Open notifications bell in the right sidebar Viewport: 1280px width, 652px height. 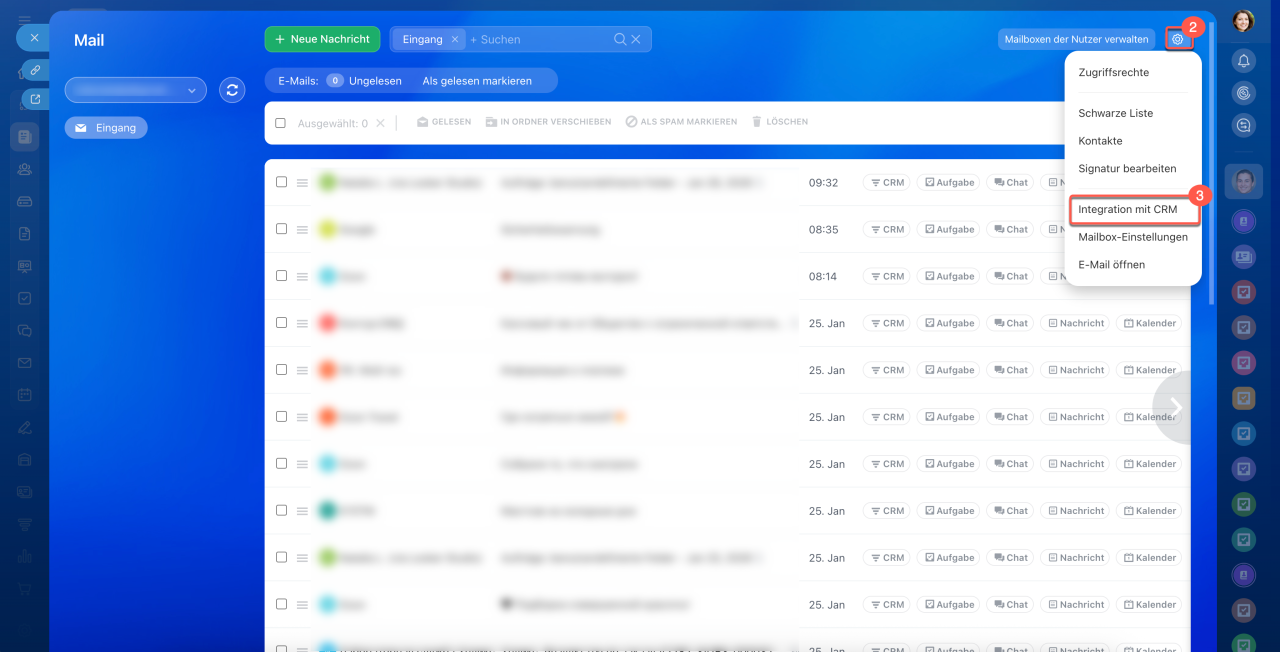pos(1244,62)
